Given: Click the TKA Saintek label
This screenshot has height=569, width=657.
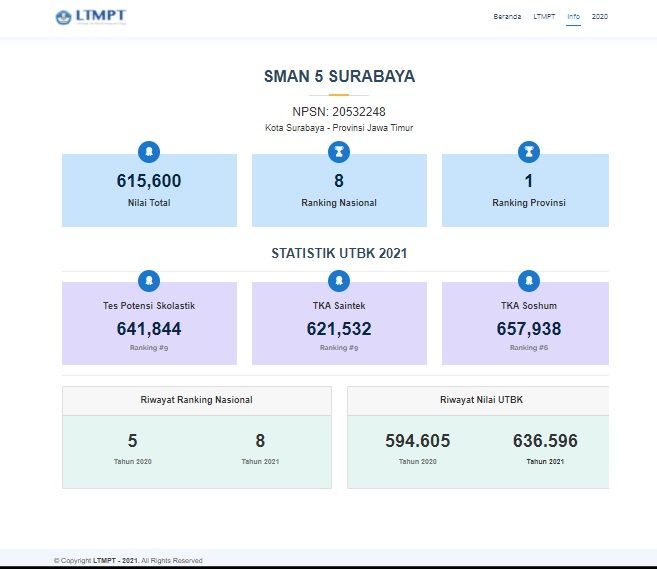Looking at the screenshot, I should point(339,306).
